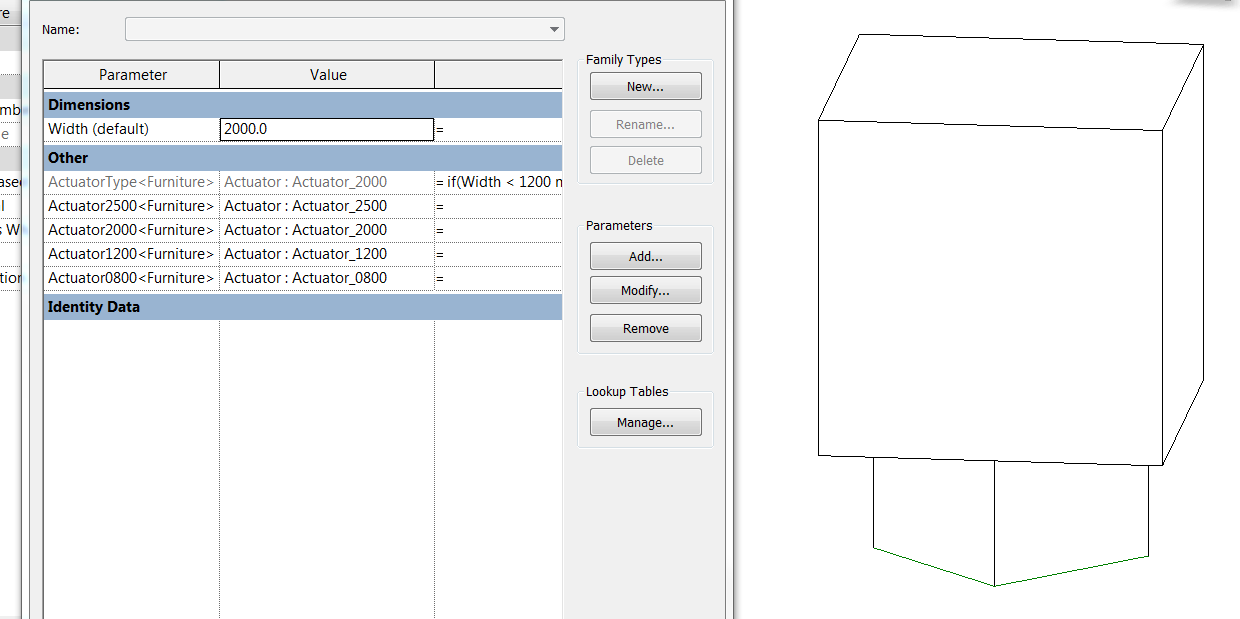The width and height of the screenshot is (1240, 619).
Task: Select the ActuatorType<Furniture> parameter row
Action: click(x=130, y=181)
